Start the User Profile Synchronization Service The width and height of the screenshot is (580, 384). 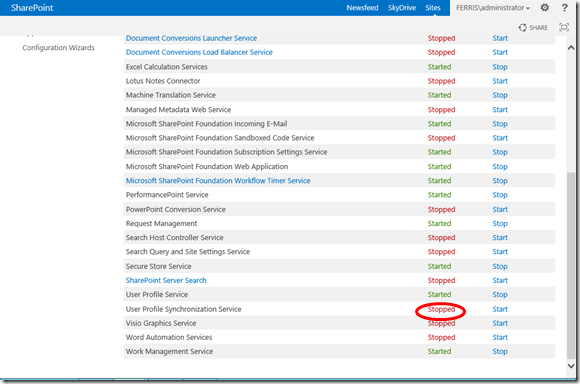pyautogui.click(x=500, y=309)
